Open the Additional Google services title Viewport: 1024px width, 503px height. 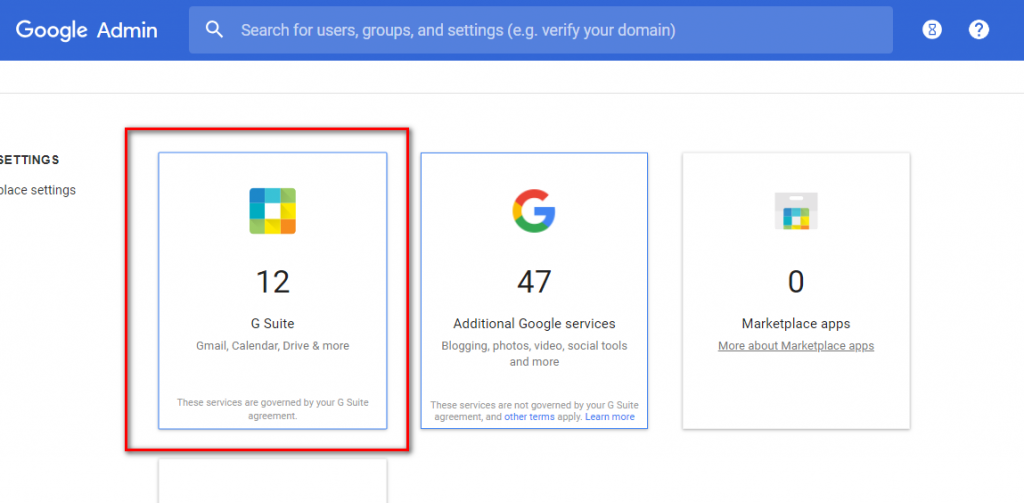pos(534,324)
